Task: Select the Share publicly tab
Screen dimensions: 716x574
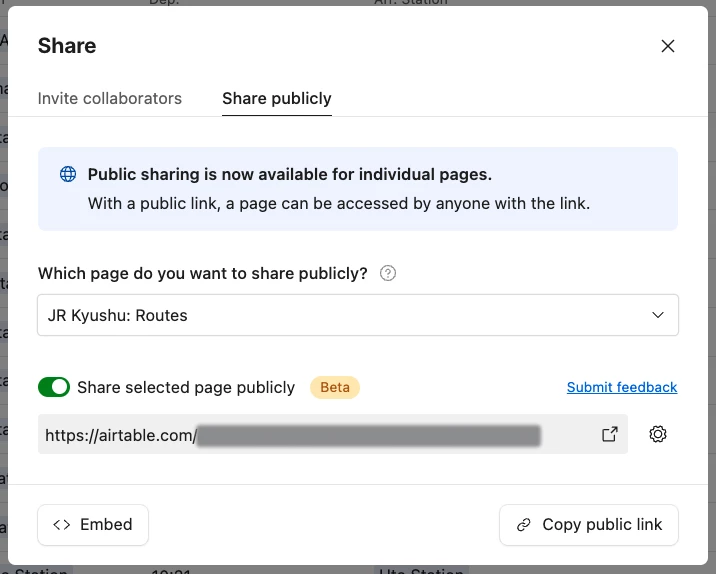Action: point(277,99)
